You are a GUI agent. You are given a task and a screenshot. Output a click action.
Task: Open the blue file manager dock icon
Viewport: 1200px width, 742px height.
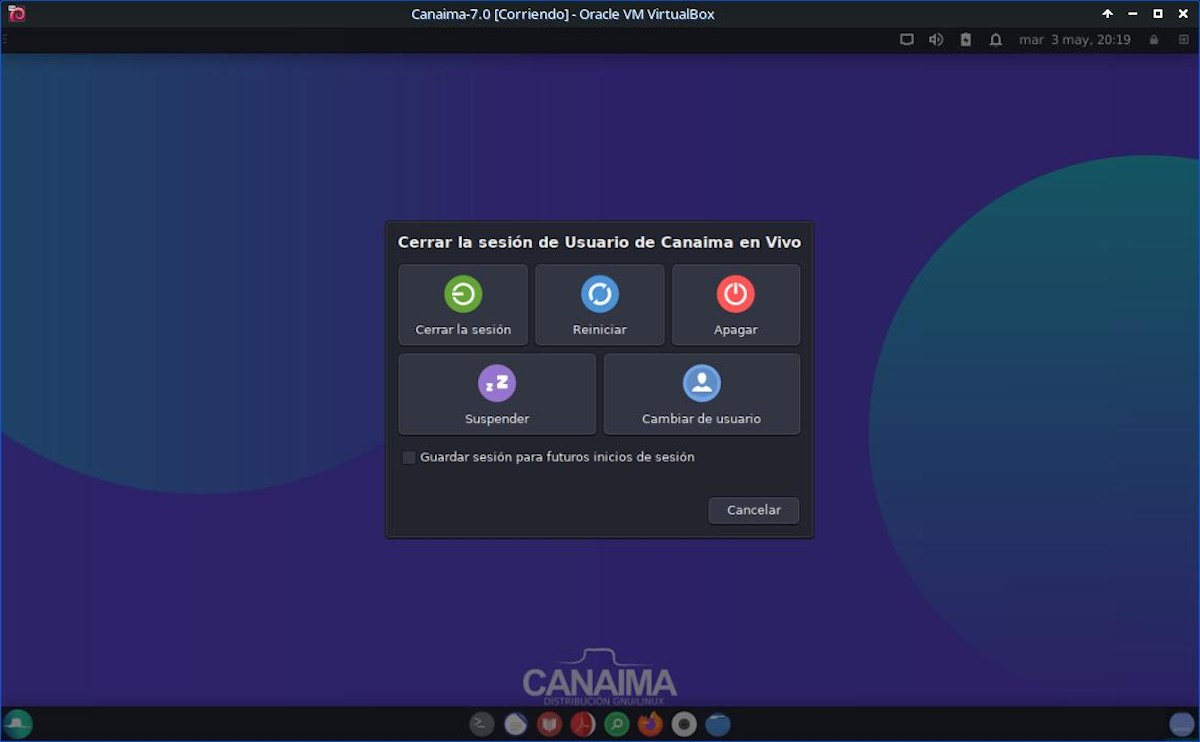(717, 724)
